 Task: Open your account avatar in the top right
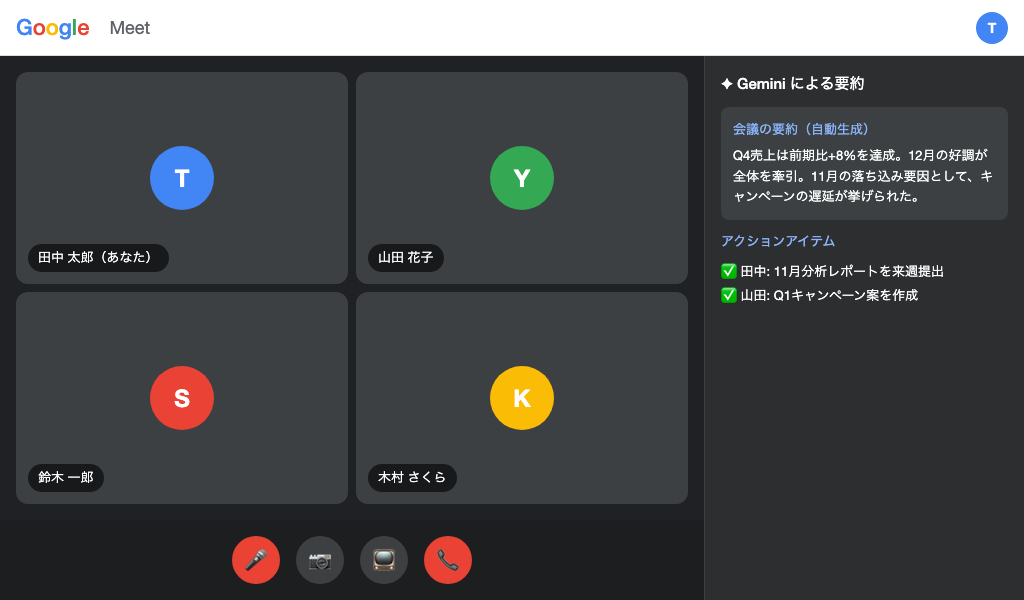click(992, 28)
